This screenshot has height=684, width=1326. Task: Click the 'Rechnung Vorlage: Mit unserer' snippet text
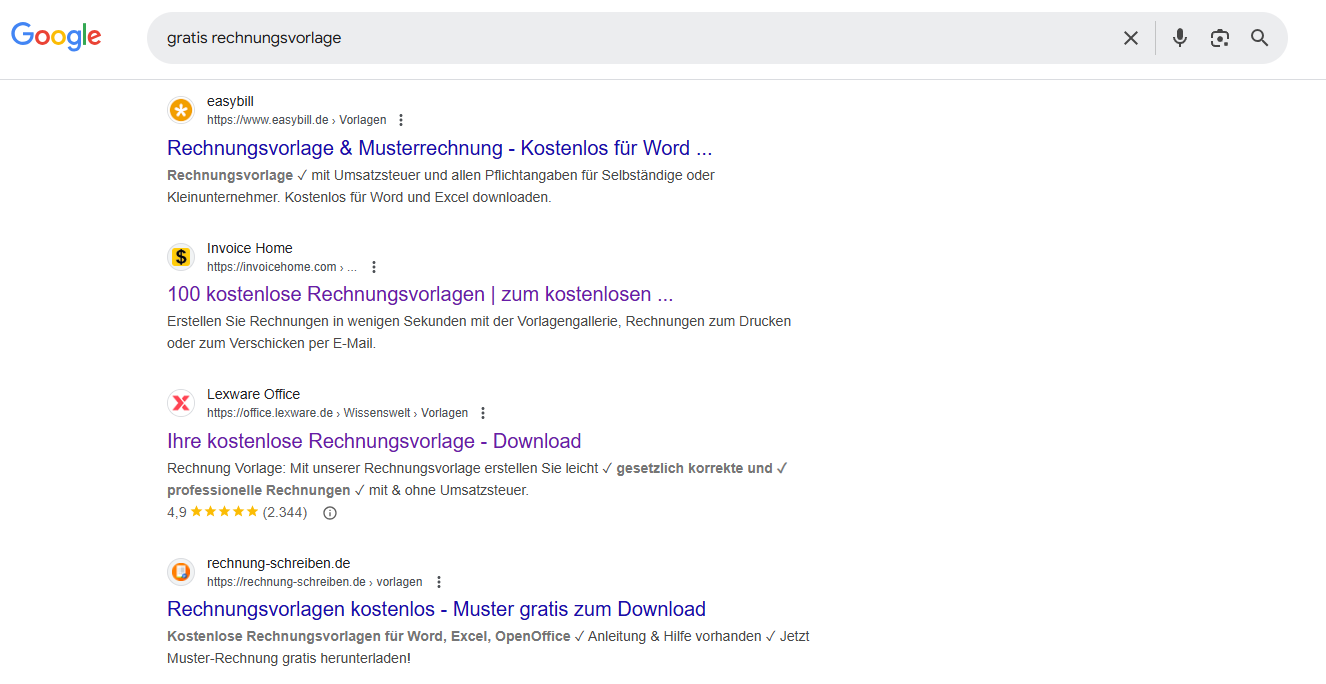tap(477, 479)
